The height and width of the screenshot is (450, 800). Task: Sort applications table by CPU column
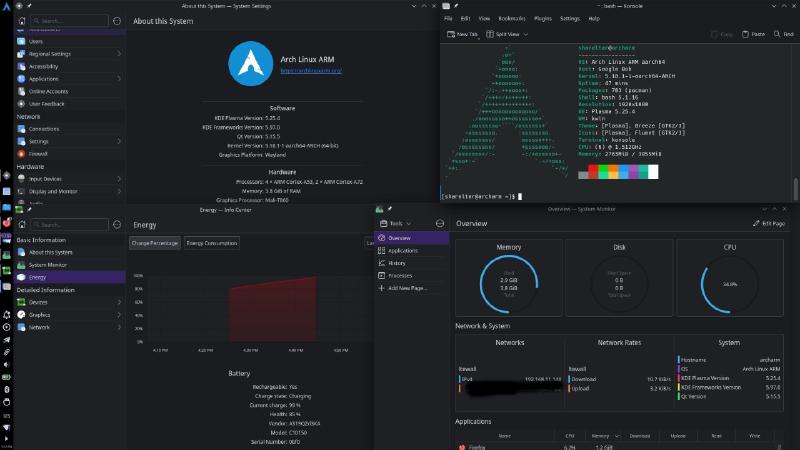coord(569,436)
